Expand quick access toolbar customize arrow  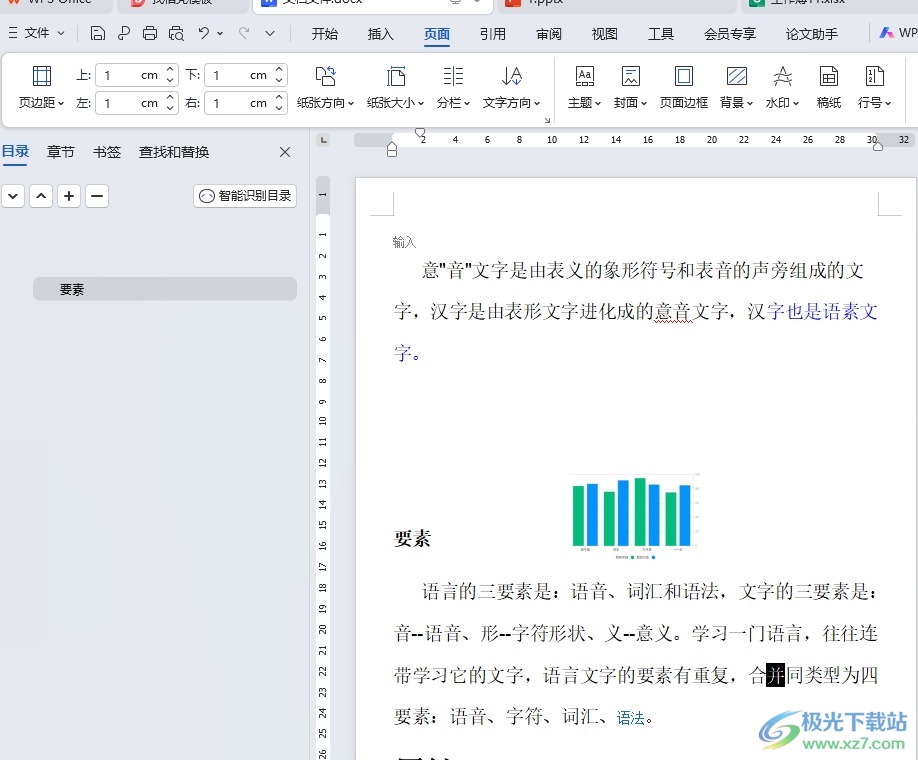coord(270,33)
